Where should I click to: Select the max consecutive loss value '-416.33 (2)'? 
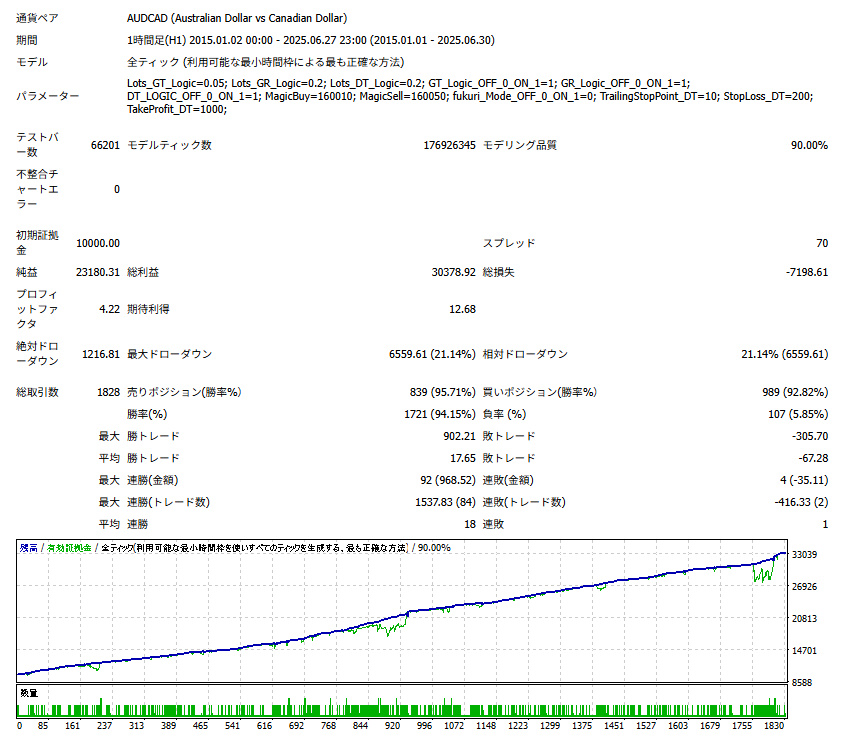(801, 503)
